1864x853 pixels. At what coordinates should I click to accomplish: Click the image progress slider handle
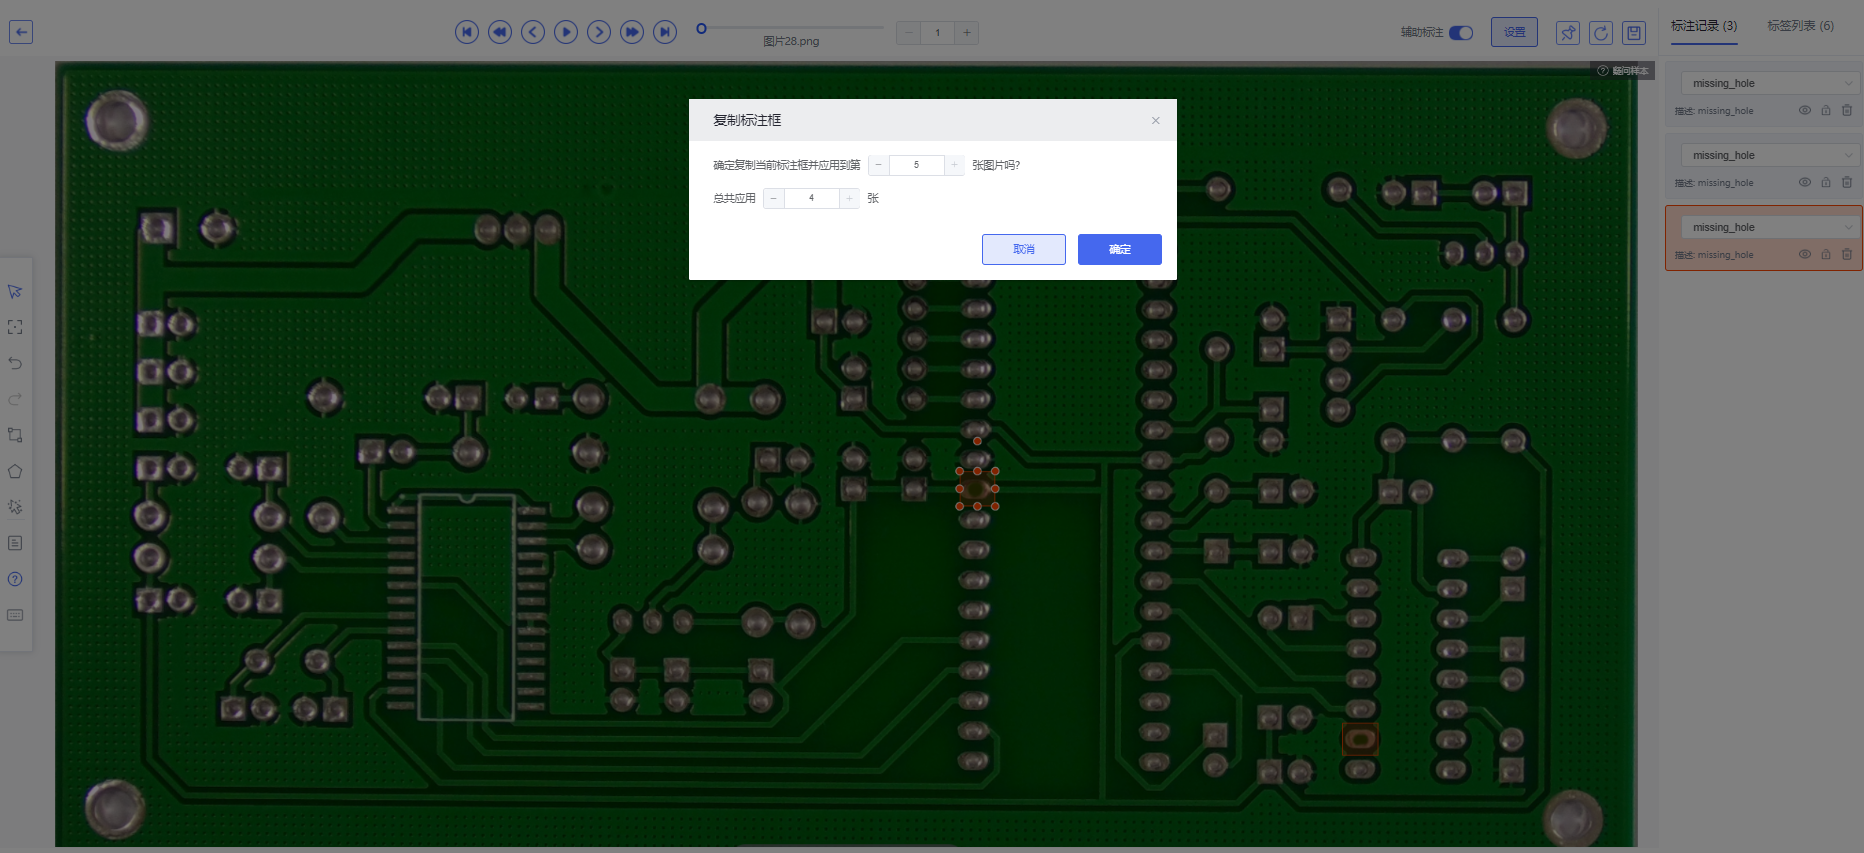click(702, 28)
